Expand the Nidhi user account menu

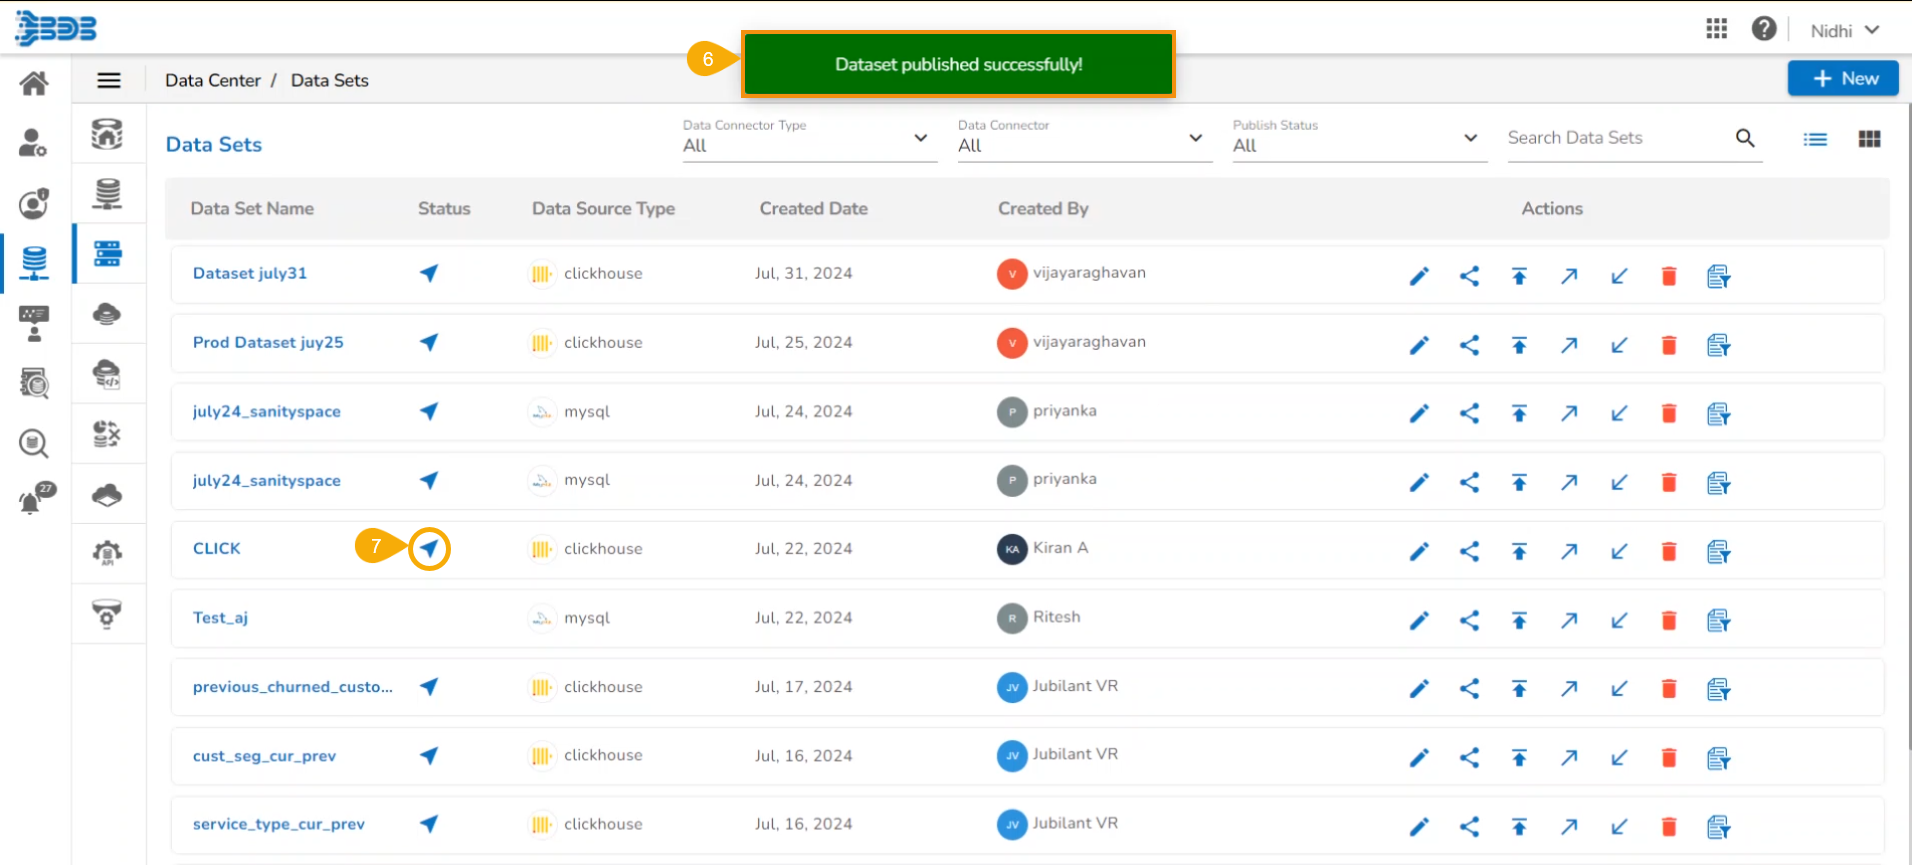tap(1844, 30)
